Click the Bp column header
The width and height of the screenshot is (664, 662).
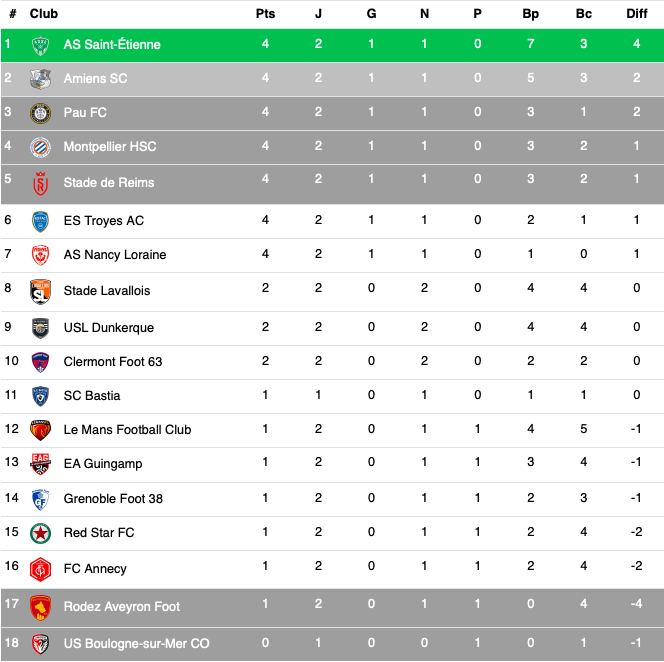click(531, 14)
